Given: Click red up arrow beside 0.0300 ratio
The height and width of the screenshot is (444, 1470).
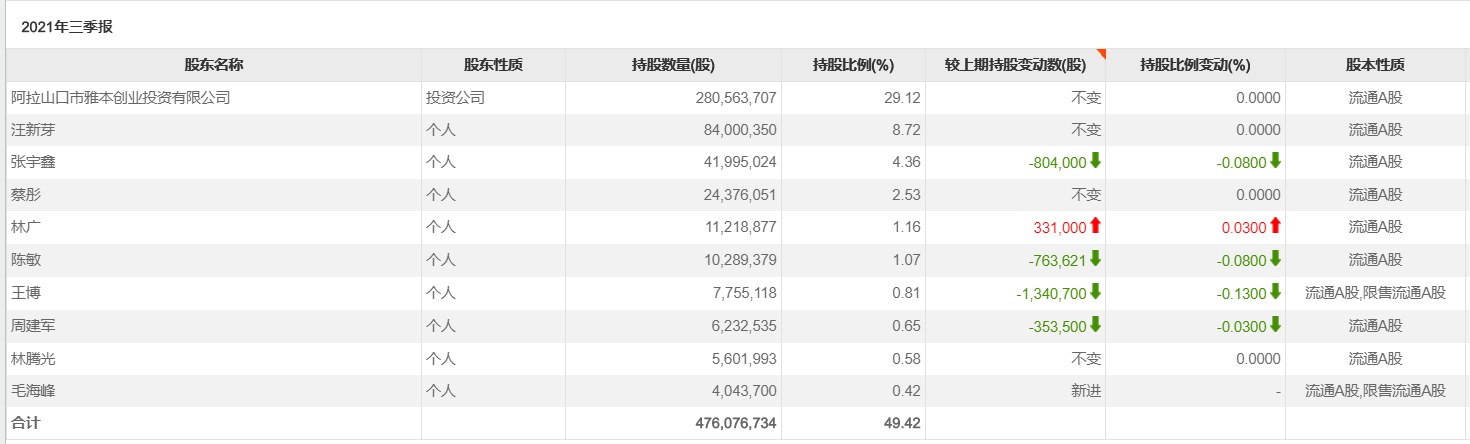Looking at the screenshot, I should [x=1275, y=226].
